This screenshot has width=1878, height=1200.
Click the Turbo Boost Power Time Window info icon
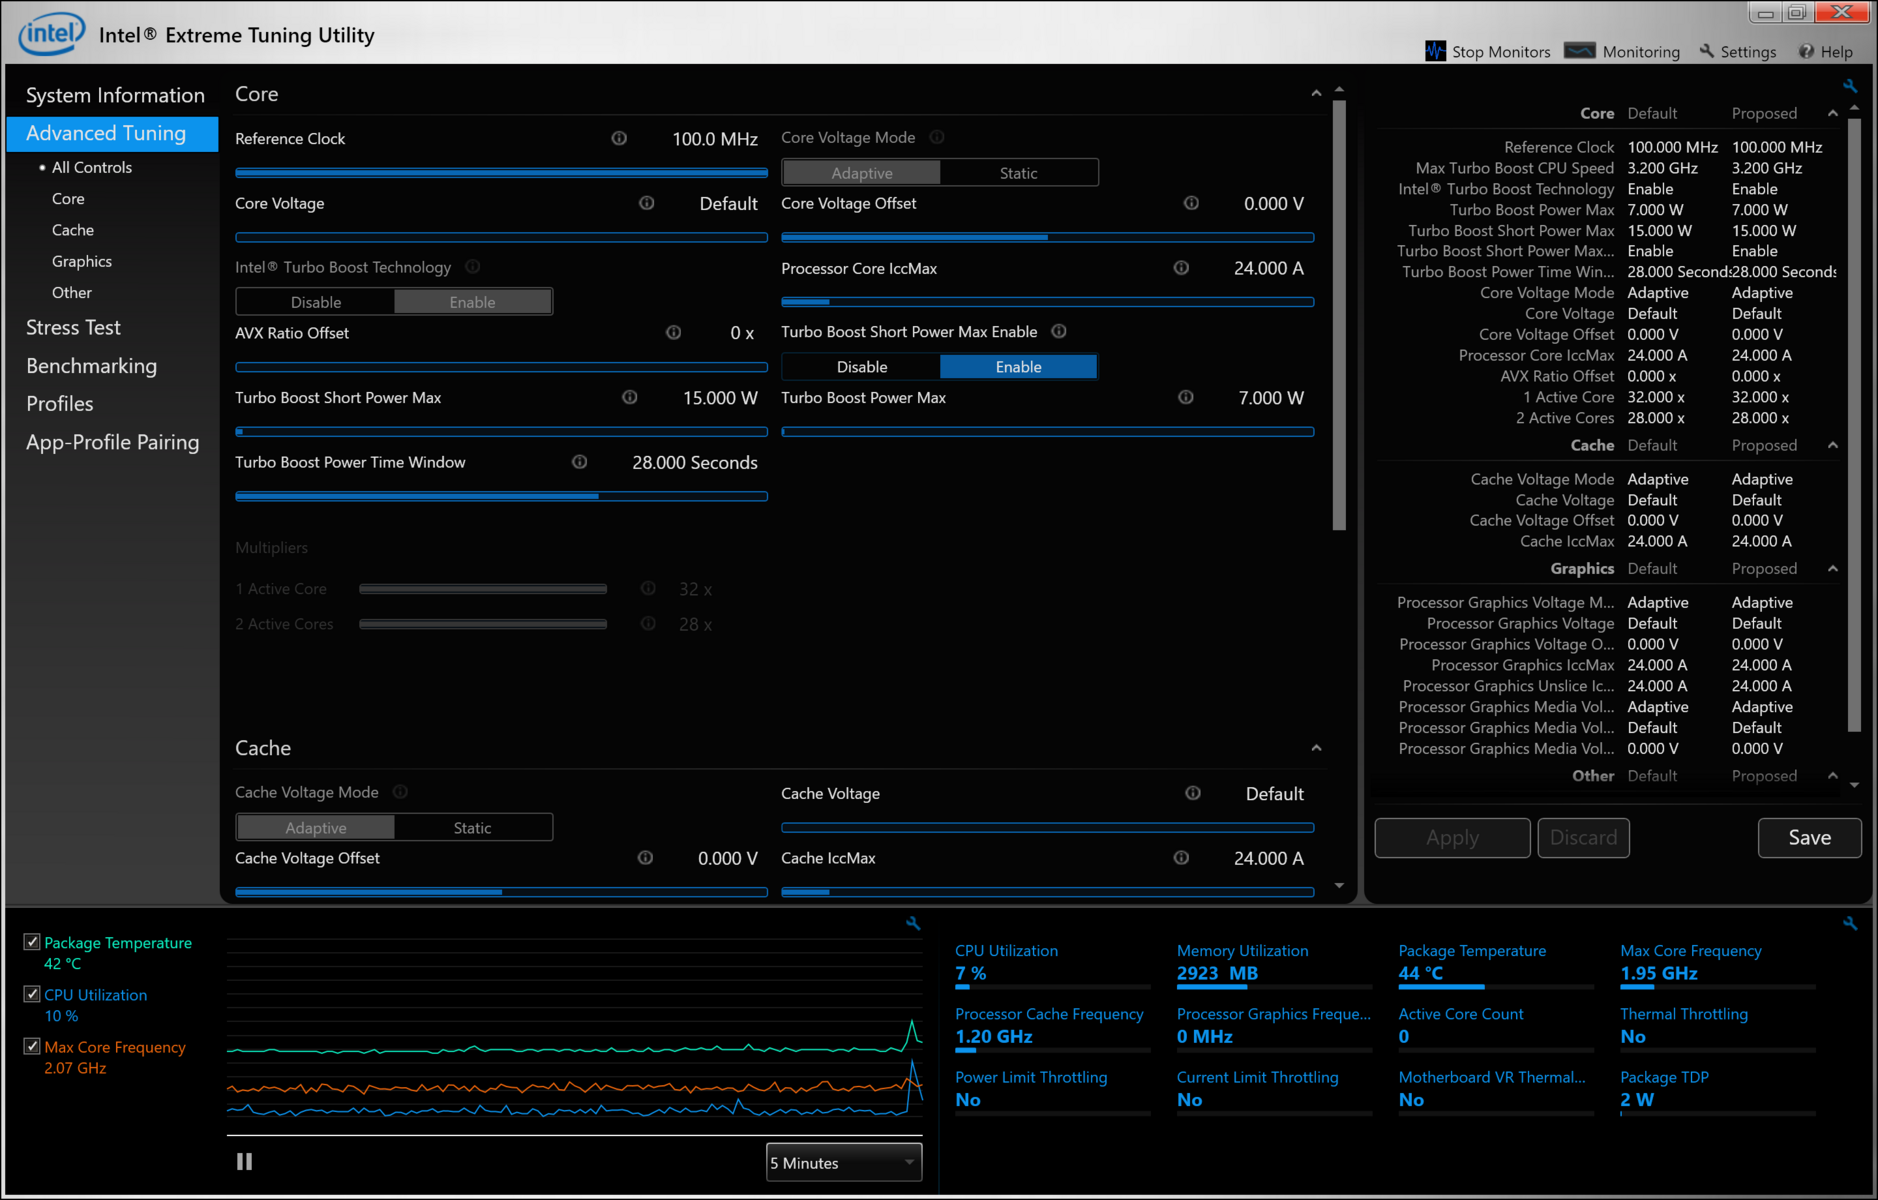click(x=579, y=462)
